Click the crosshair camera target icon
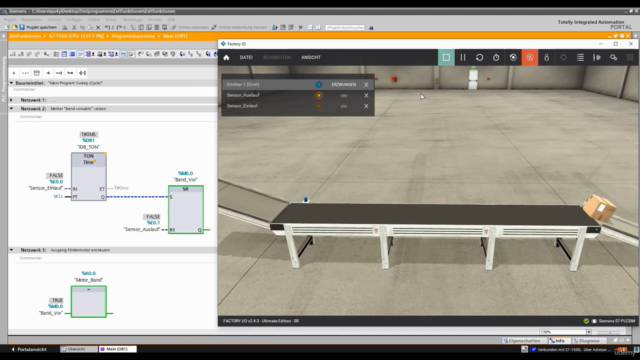The width and height of the screenshot is (640, 360). click(x=563, y=58)
